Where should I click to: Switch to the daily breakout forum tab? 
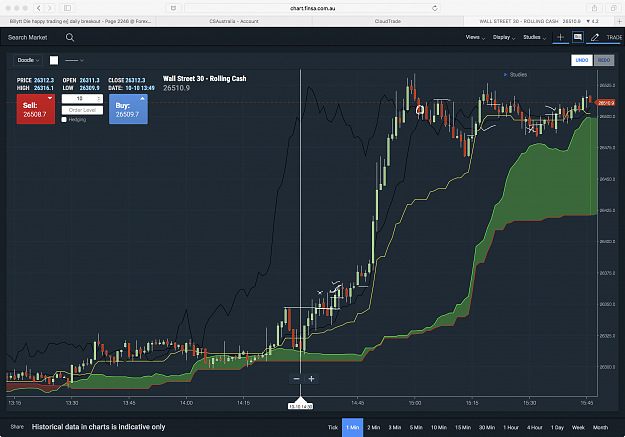(x=80, y=21)
